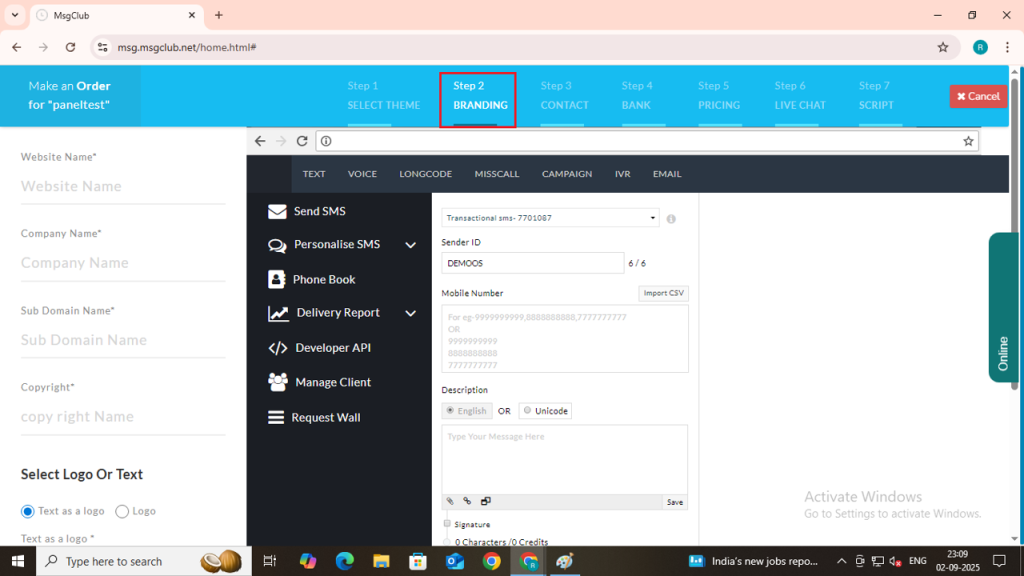This screenshot has height=576, width=1024.
Task: Click Save under the message box
Action: click(675, 502)
